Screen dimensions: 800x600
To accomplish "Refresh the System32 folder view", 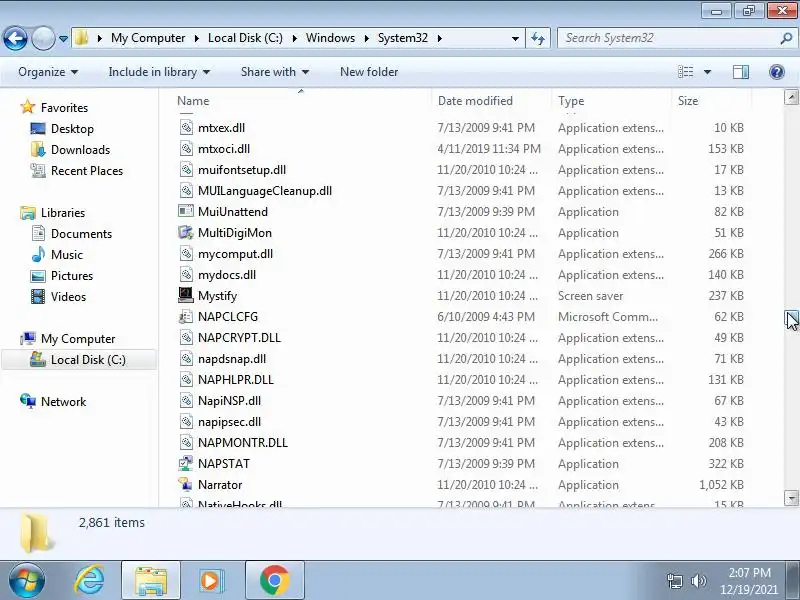I will [538, 38].
